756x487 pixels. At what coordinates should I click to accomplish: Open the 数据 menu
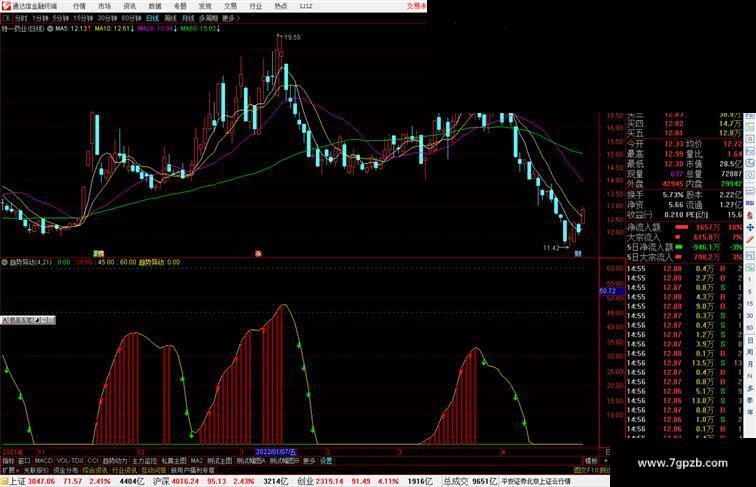[155, 6]
